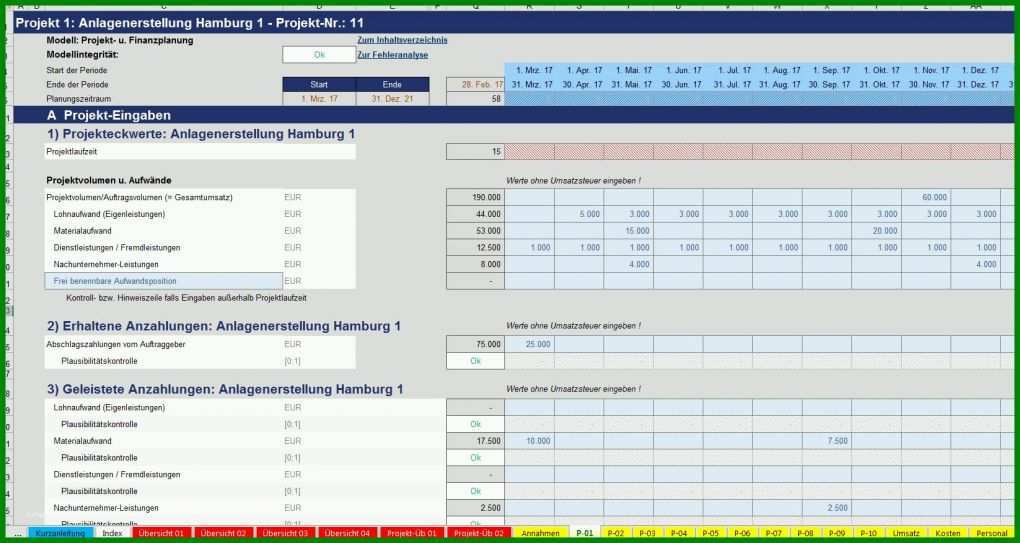Open the Kosten sheet tab
Image resolution: width=1020 pixels, height=543 pixels.
click(947, 533)
